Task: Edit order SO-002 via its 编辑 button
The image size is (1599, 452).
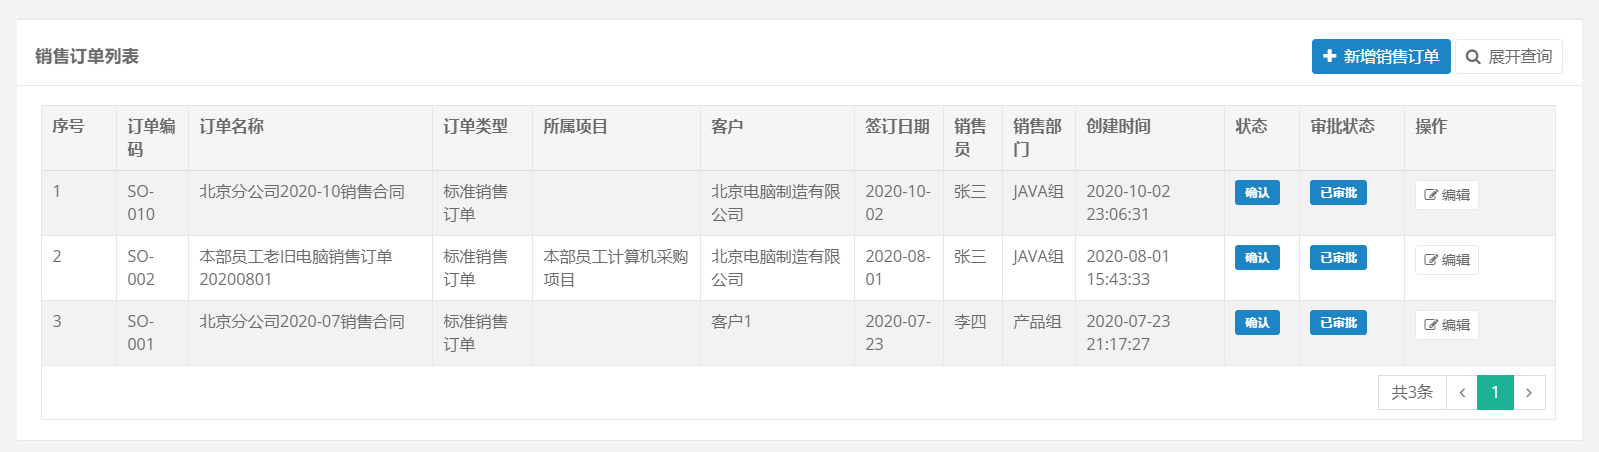Action: point(1446,260)
